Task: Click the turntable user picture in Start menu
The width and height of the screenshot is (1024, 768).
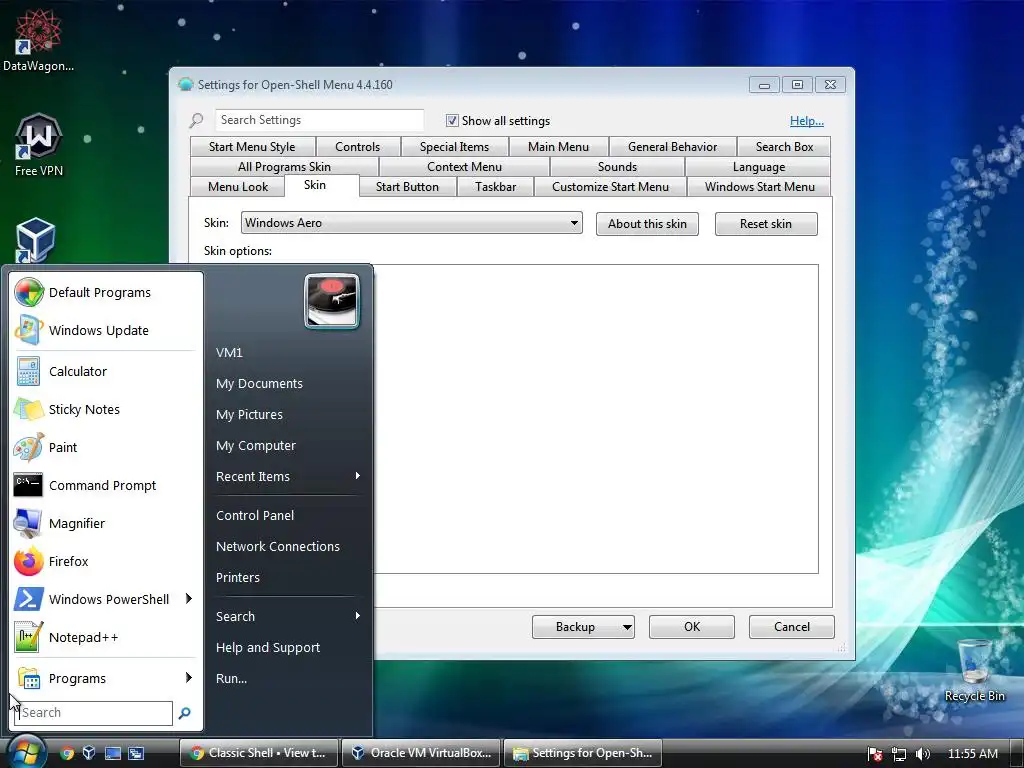Action: (332, 301)
